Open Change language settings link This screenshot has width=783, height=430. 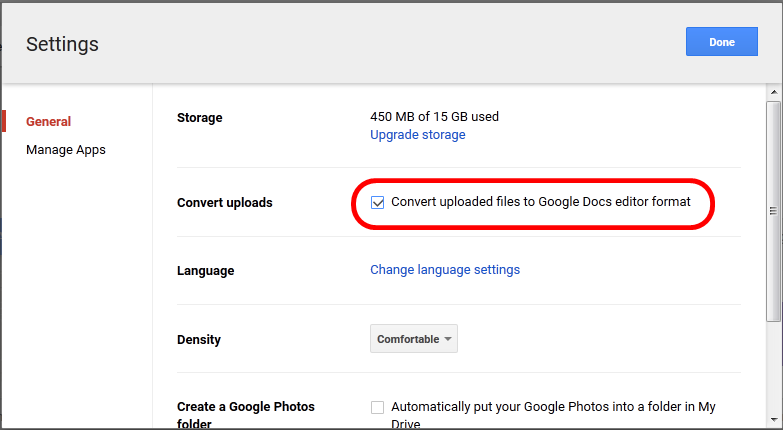[x=445, y=270]
